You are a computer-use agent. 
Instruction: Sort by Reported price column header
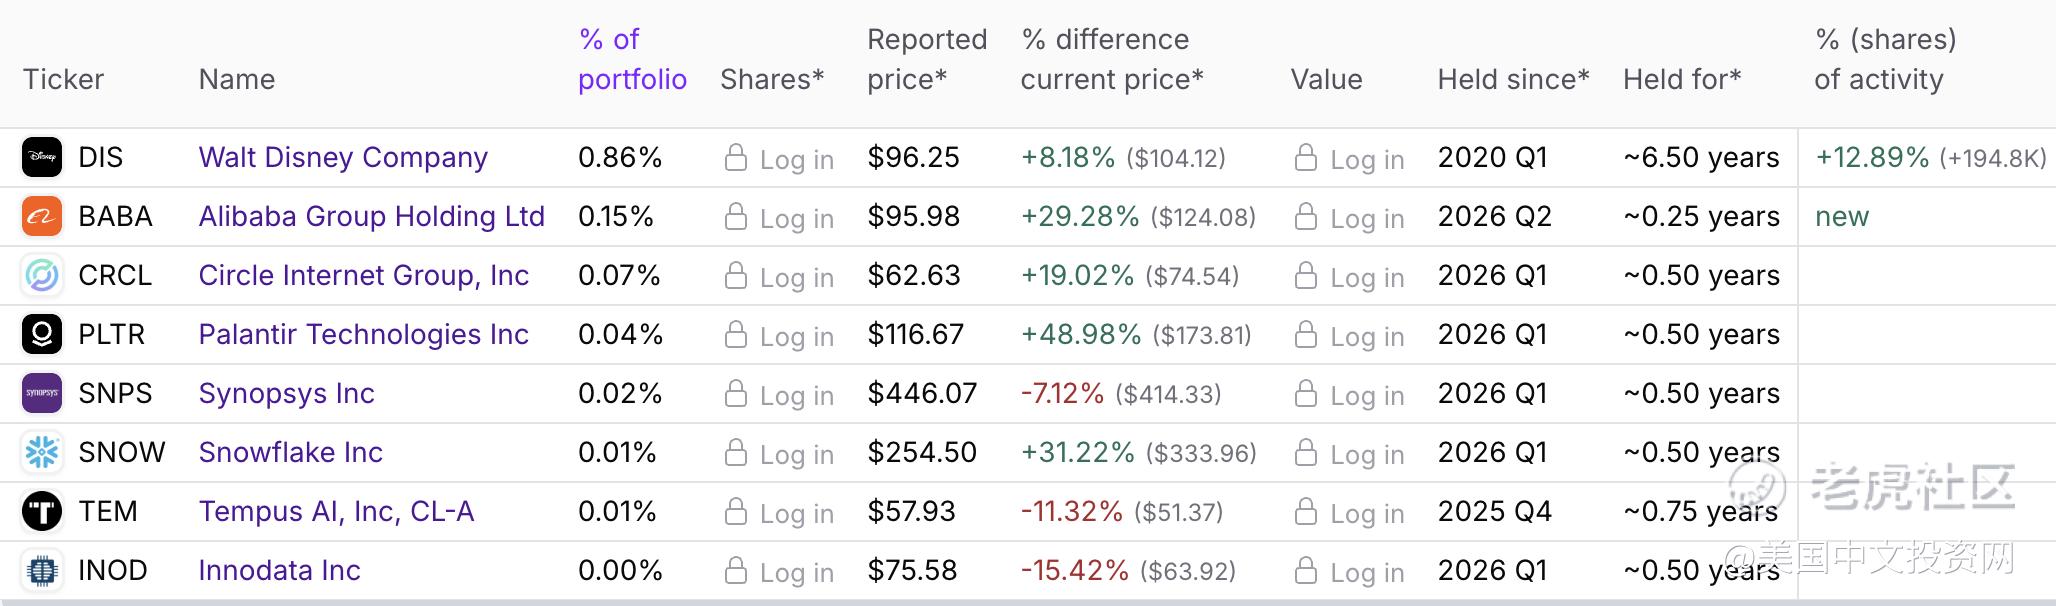(x=926, y=59)
